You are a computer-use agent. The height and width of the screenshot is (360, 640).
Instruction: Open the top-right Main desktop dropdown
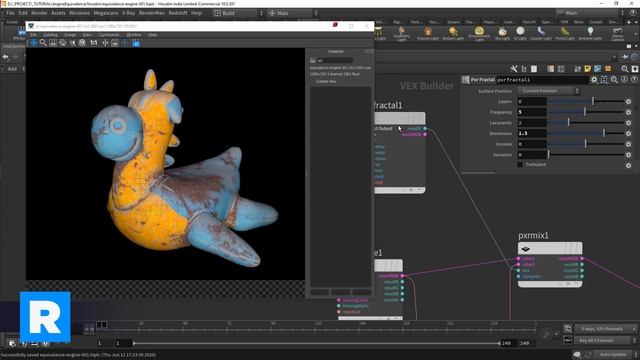click(x=590, y=13)
